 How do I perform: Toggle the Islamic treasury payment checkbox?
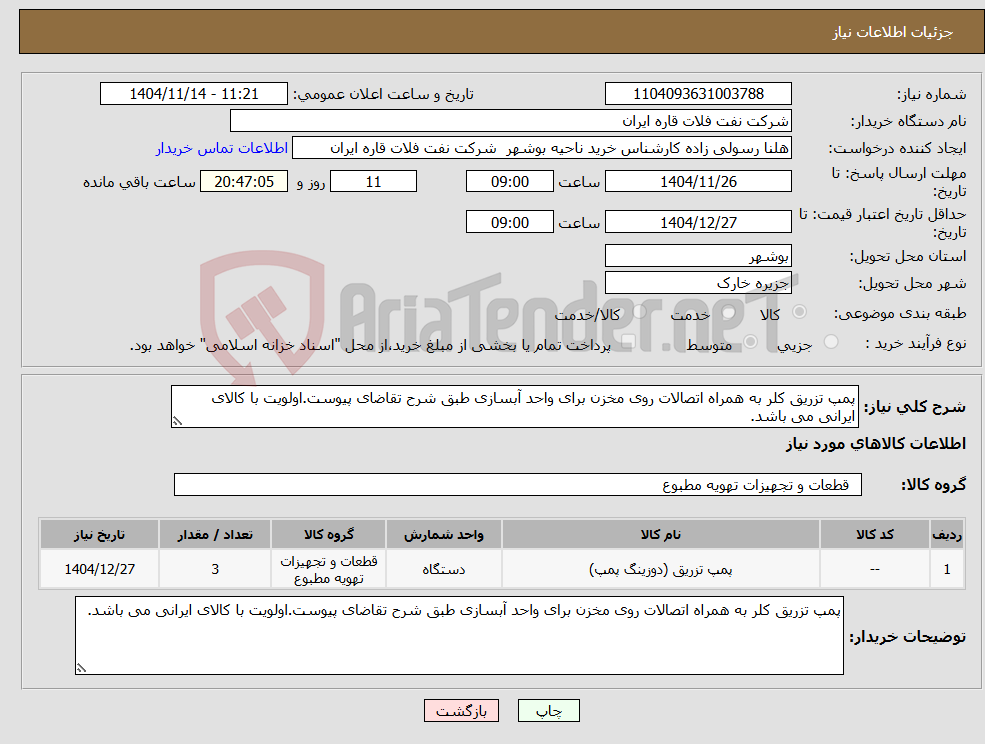click(x=627, y=342)
